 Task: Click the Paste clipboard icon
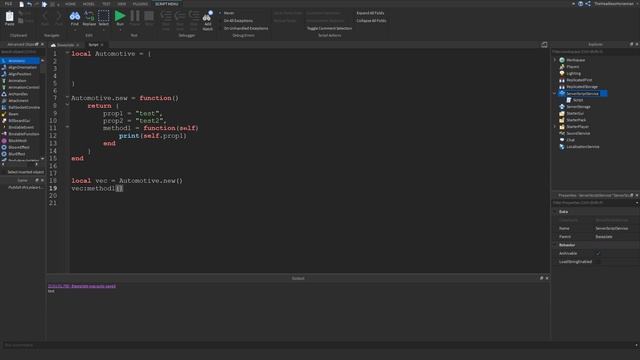[x=9, y=17]
